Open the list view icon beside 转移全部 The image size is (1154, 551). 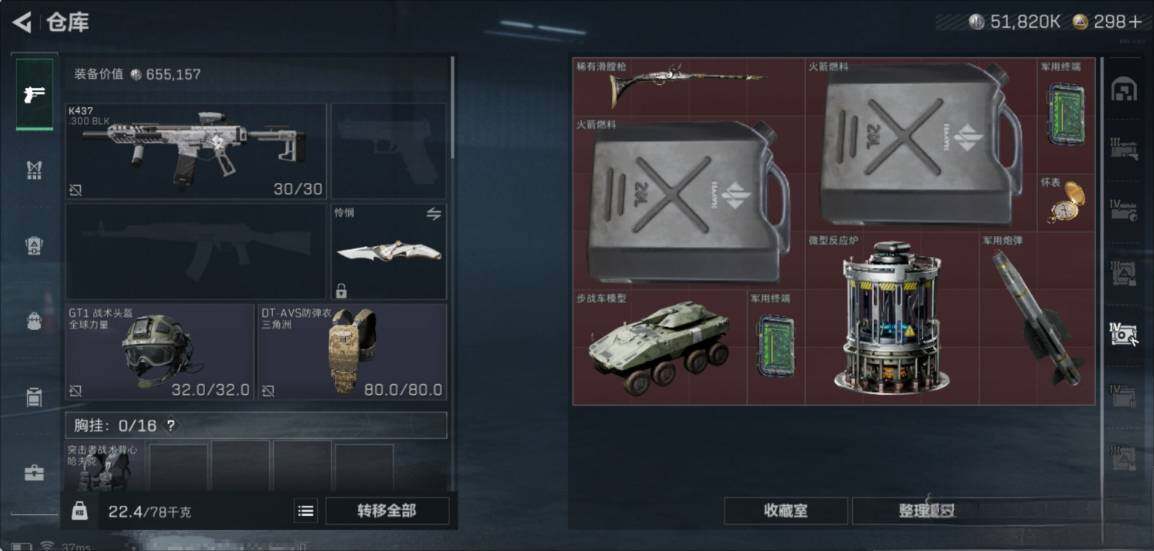pyautogui.click(x=305, y=511)
